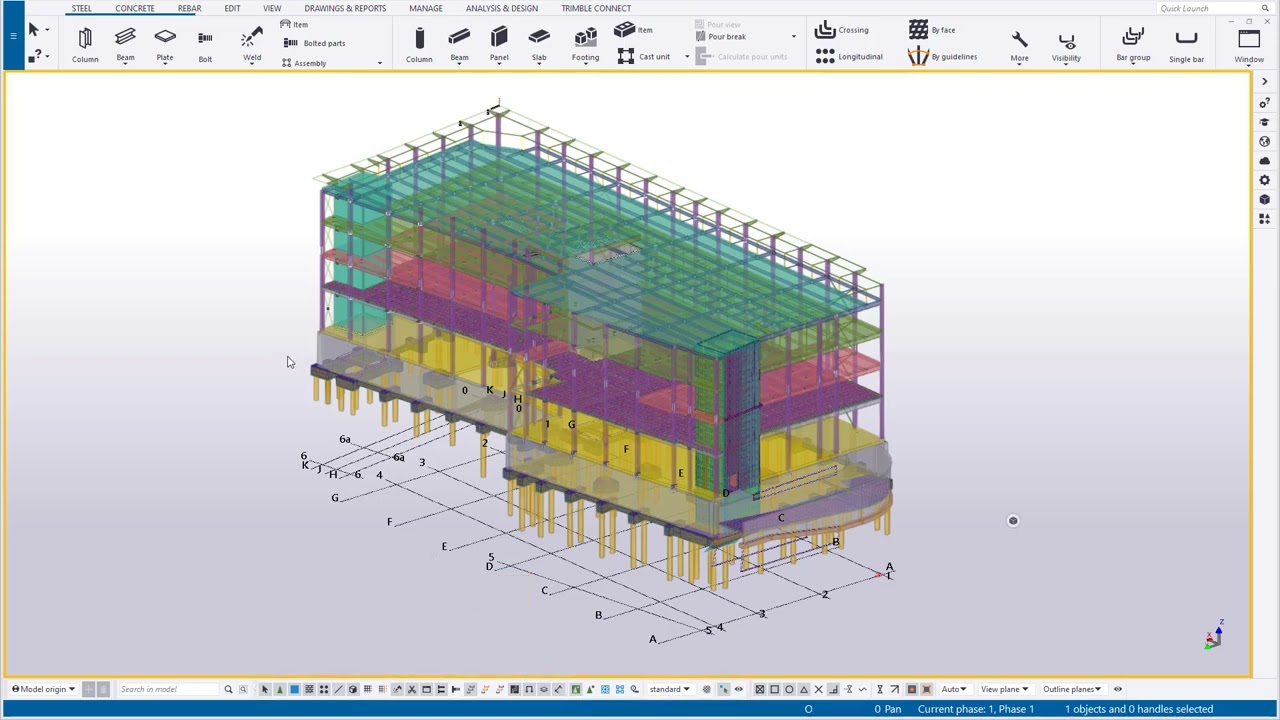This screenshot has width=1280, height=720.
Task: Open the side pane settings gear icon
Action: click(1265, 180)
